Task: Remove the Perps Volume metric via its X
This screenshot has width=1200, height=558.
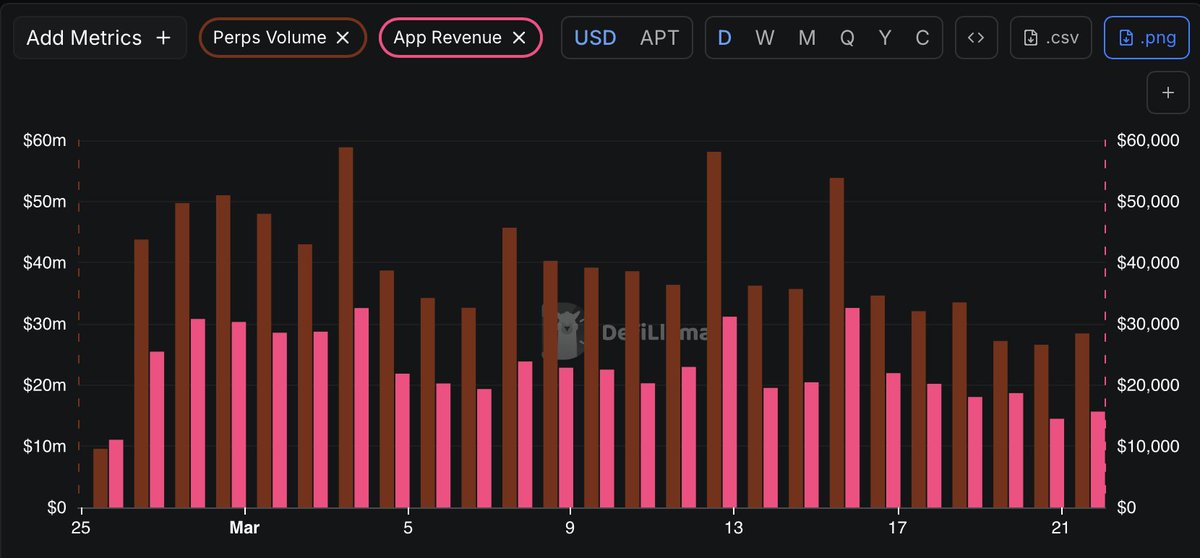Action: 342,37
